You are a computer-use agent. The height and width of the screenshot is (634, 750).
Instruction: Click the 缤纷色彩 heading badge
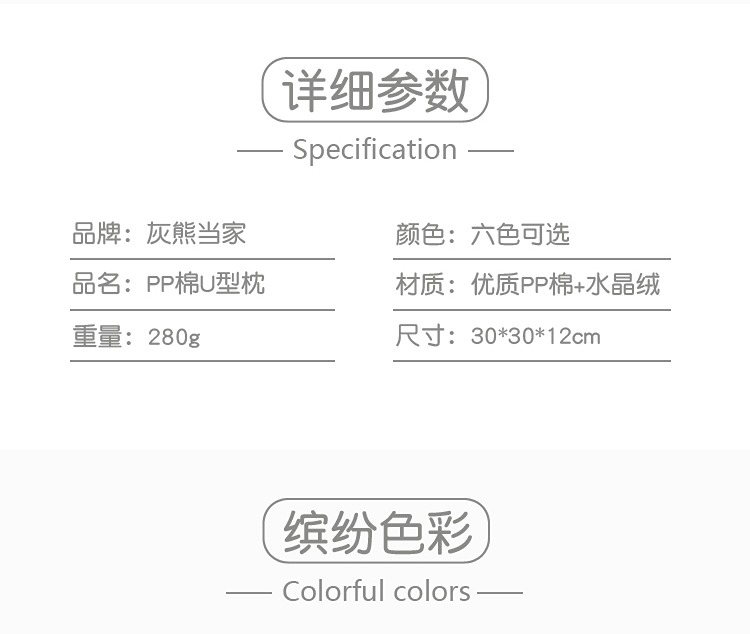[376, 531]
